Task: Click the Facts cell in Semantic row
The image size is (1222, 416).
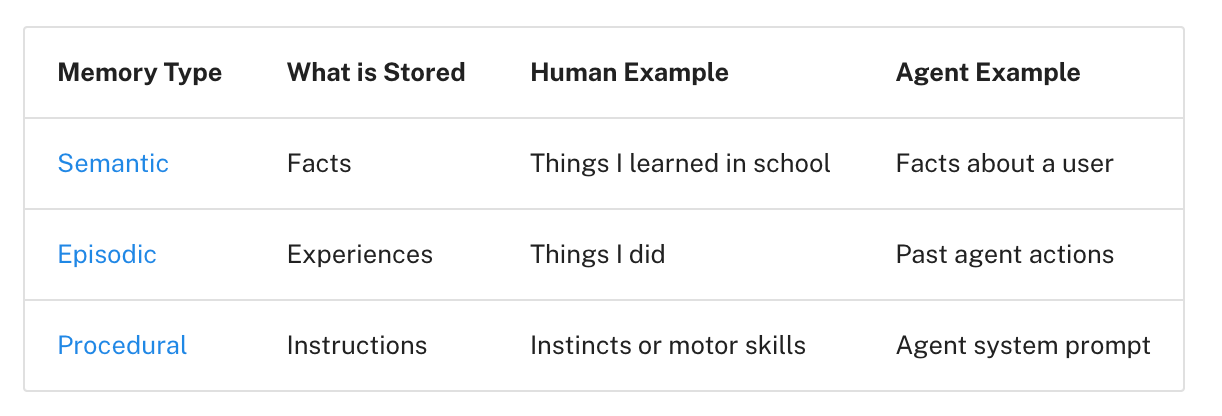Action: (319, 163)
